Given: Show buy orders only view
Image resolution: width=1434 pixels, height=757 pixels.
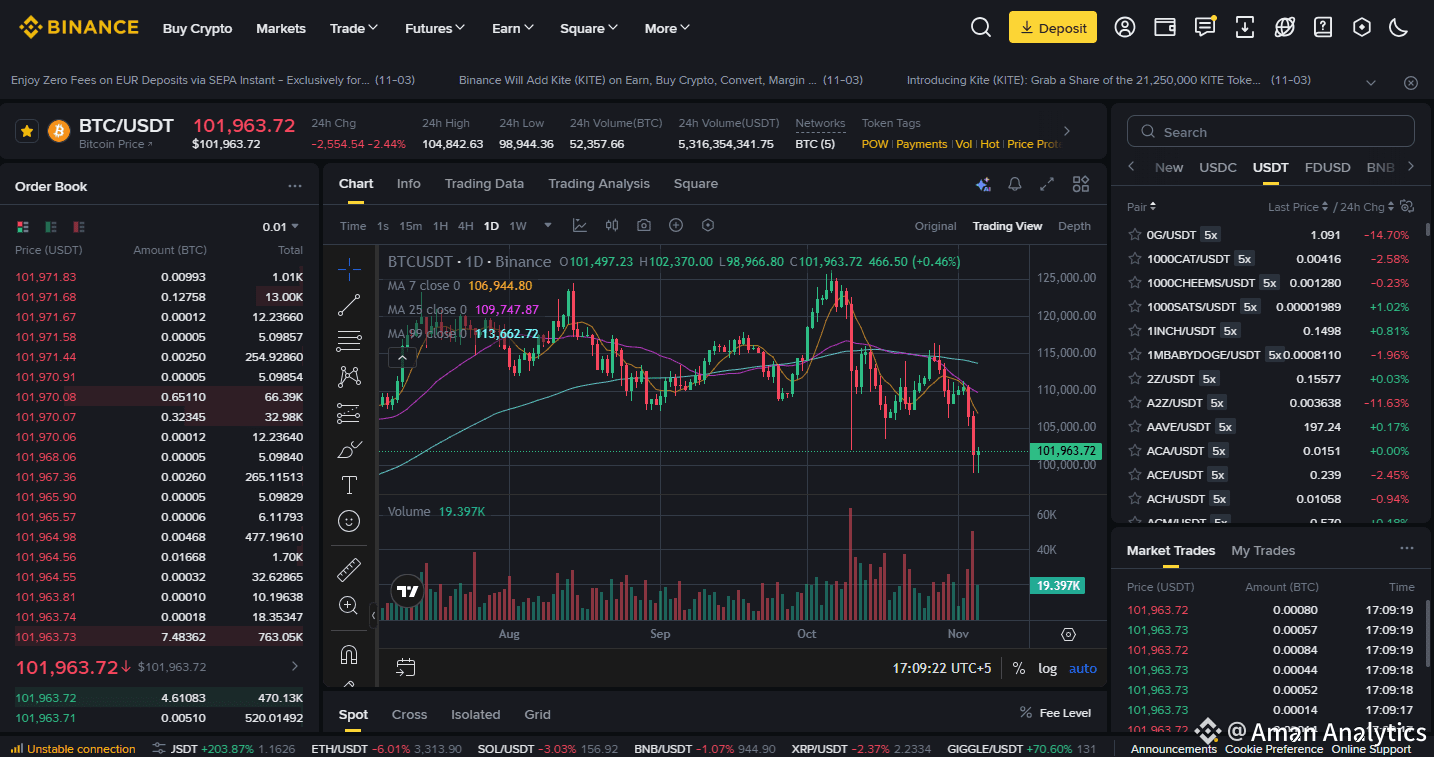Looking at the screenshot, I should pyautogui.click(x=51, y=227).
